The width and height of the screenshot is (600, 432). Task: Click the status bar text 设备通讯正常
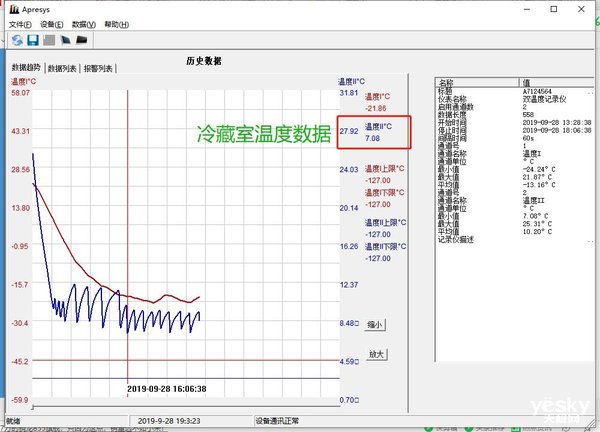tap(277, 421)
